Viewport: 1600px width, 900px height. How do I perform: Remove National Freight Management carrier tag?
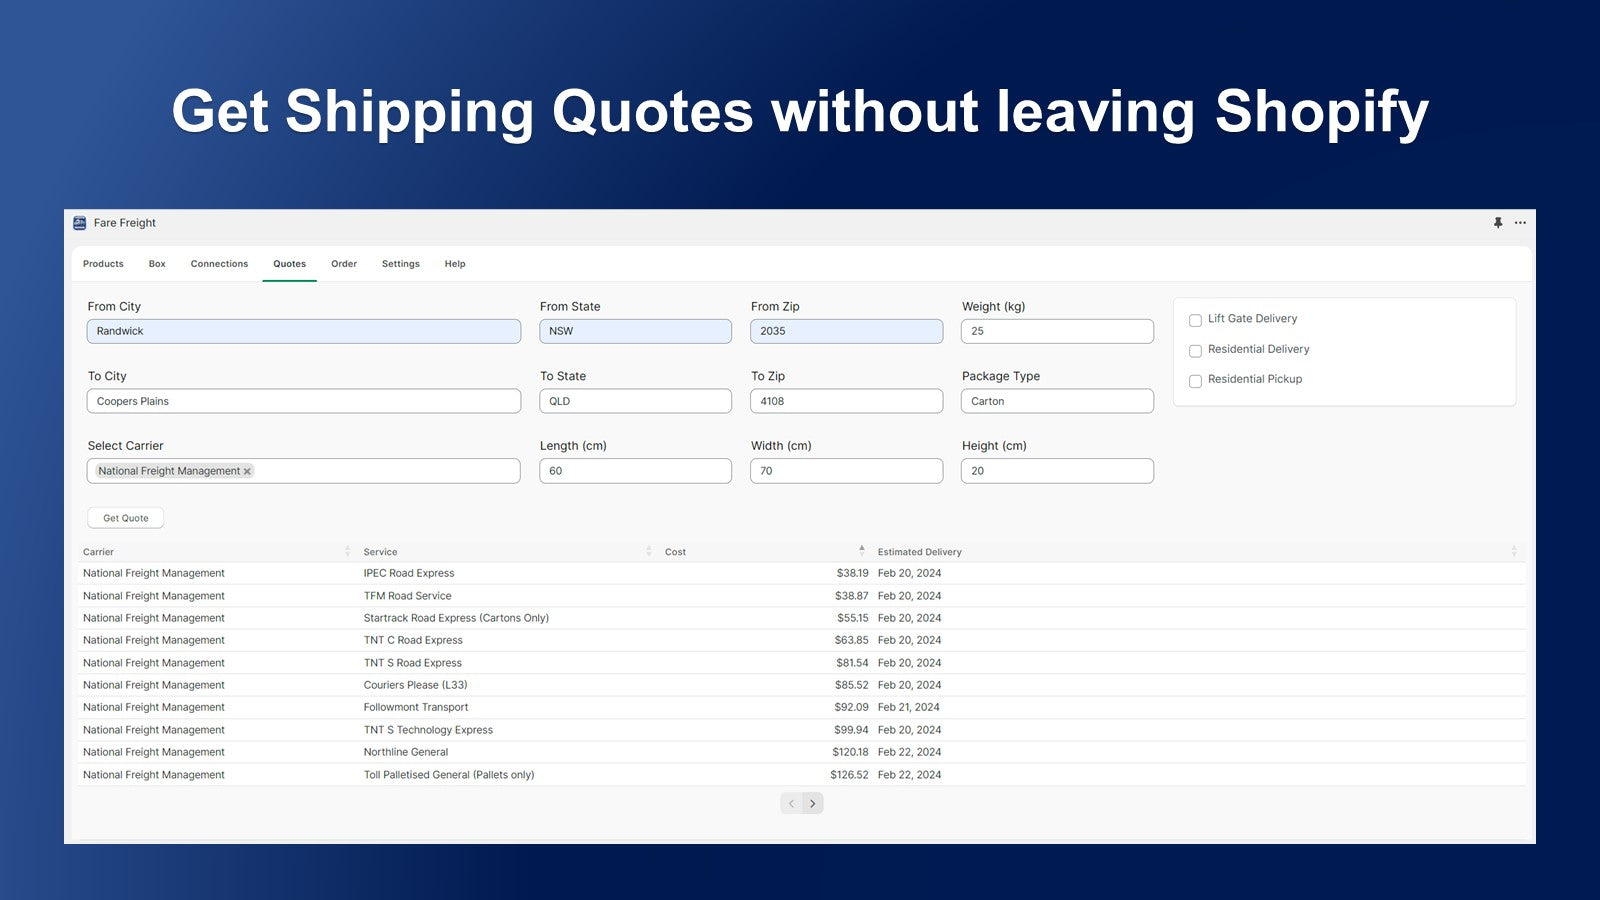coord(247,471)
